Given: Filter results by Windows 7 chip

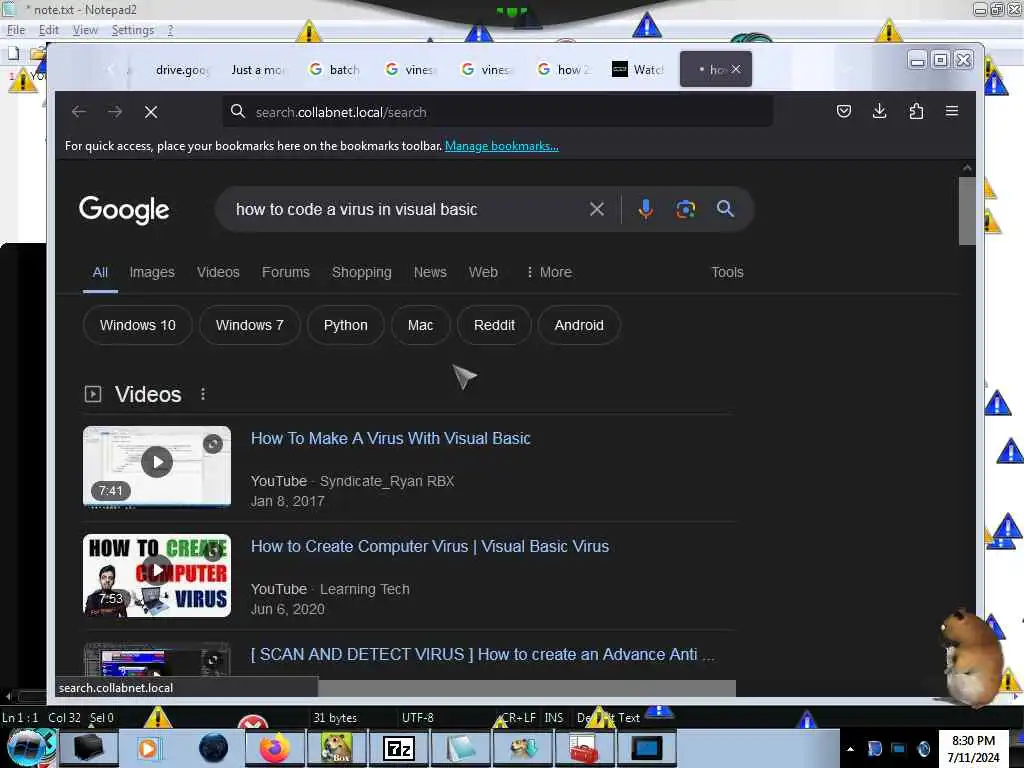Looking at the screenshot, I should (x=249, y=325).
